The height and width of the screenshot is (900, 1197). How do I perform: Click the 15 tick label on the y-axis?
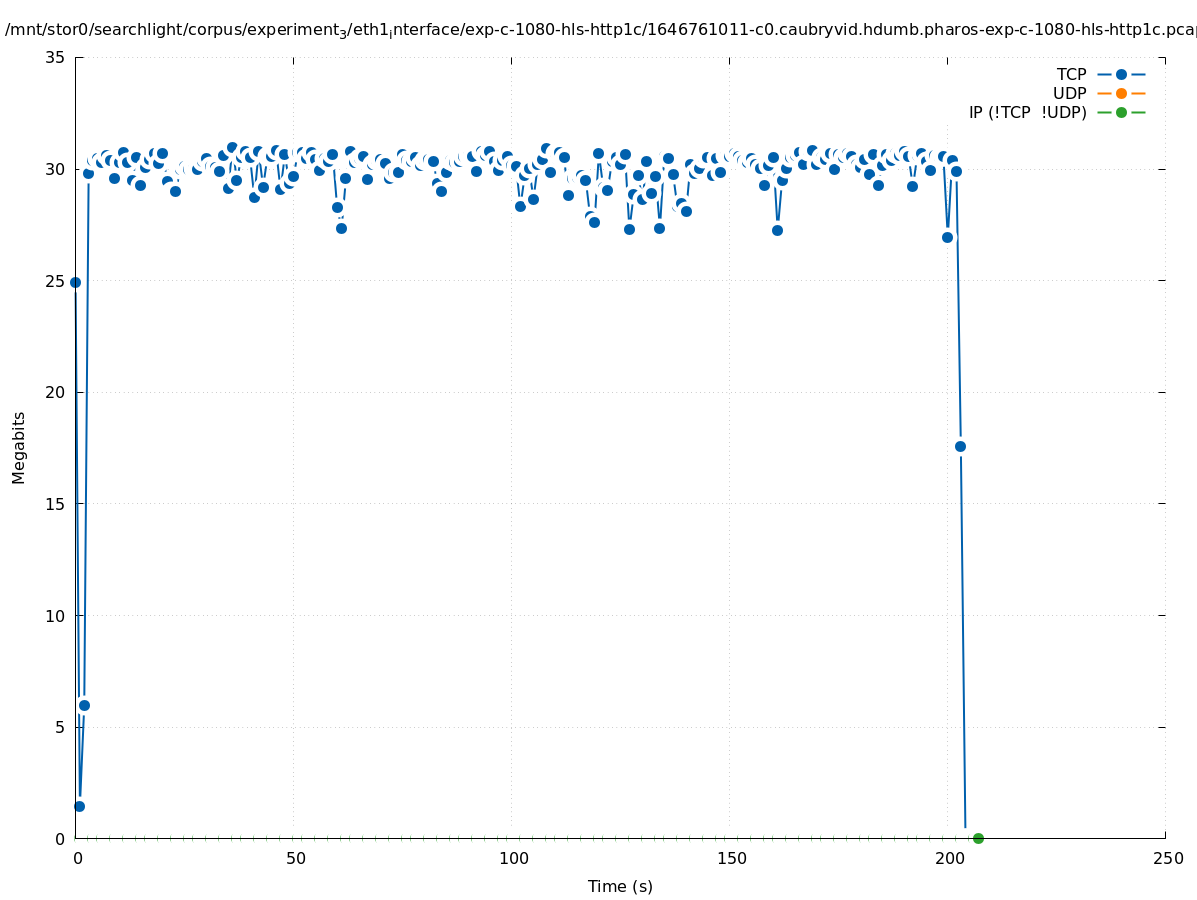56,504
